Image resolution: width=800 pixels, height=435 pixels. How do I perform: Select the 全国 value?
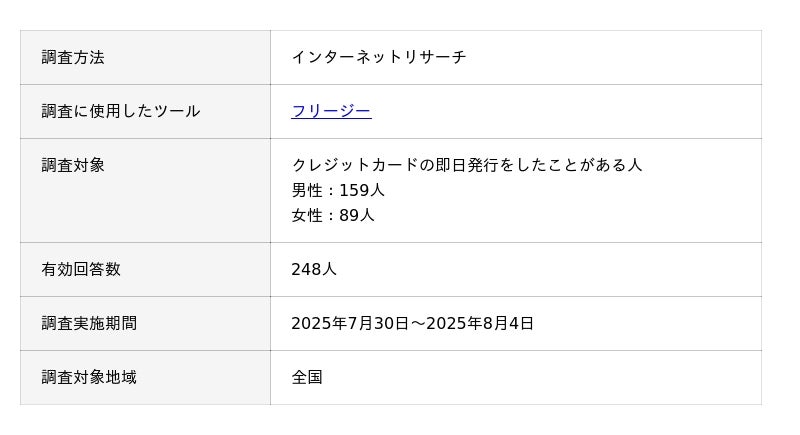(x=307, y=377)
